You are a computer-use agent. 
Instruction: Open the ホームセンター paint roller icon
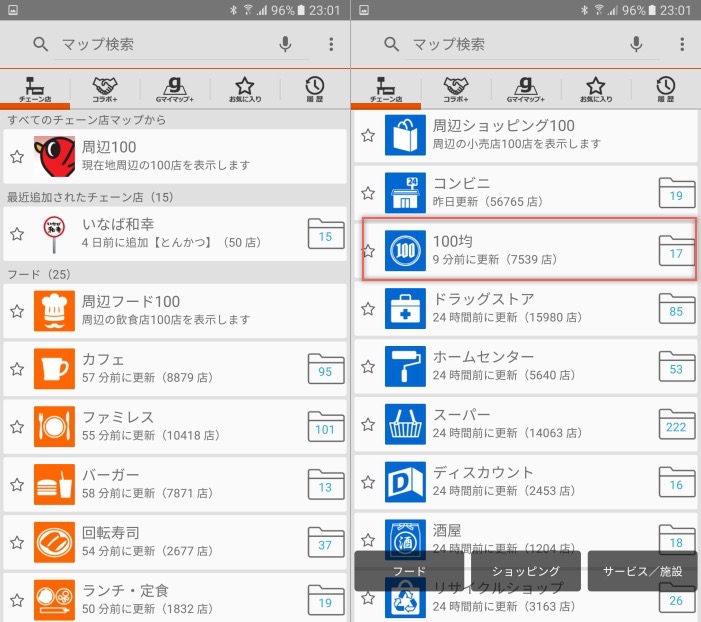coord(405,366)
